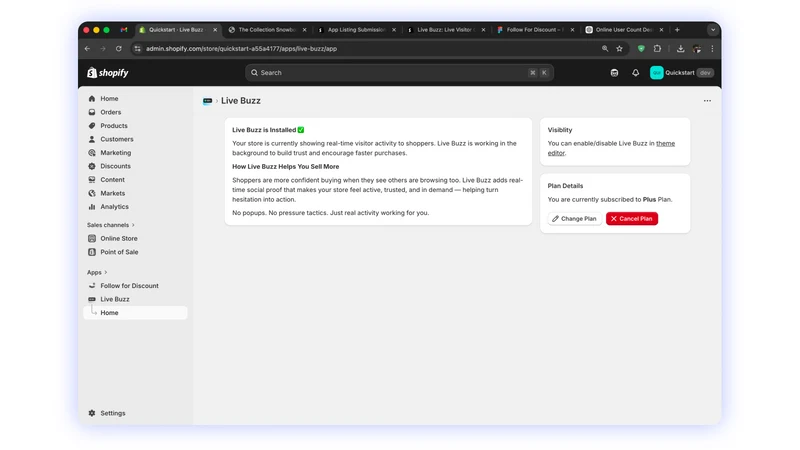Image resolution: width=800 pixels, height=450 pixels.
Task: Click the notifications bell icon
Action: 635,73
